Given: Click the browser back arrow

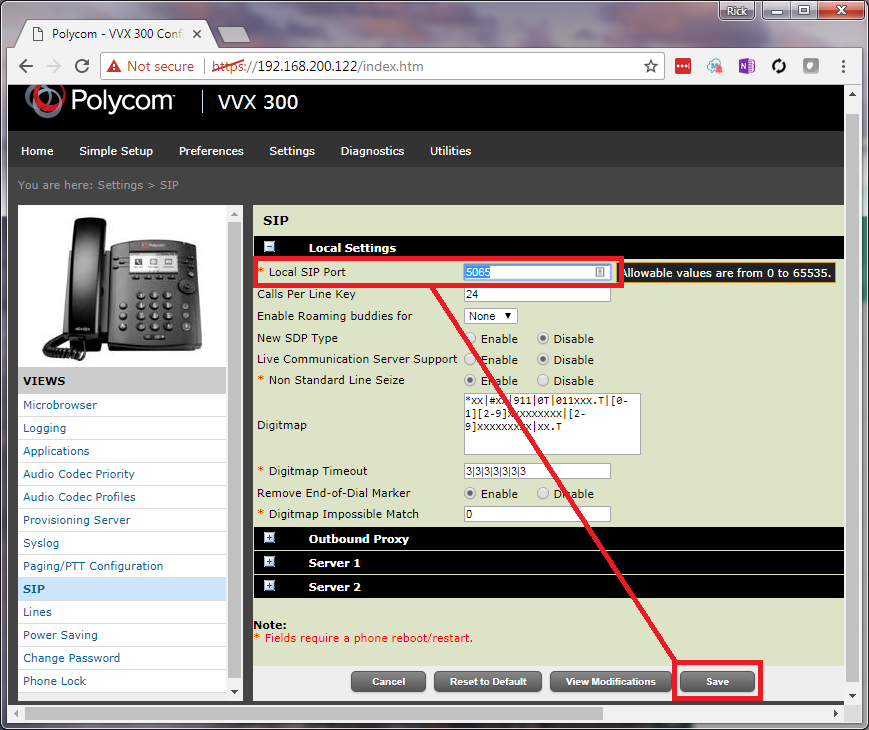Looking at the screenshot, I should tap(26, 67).
